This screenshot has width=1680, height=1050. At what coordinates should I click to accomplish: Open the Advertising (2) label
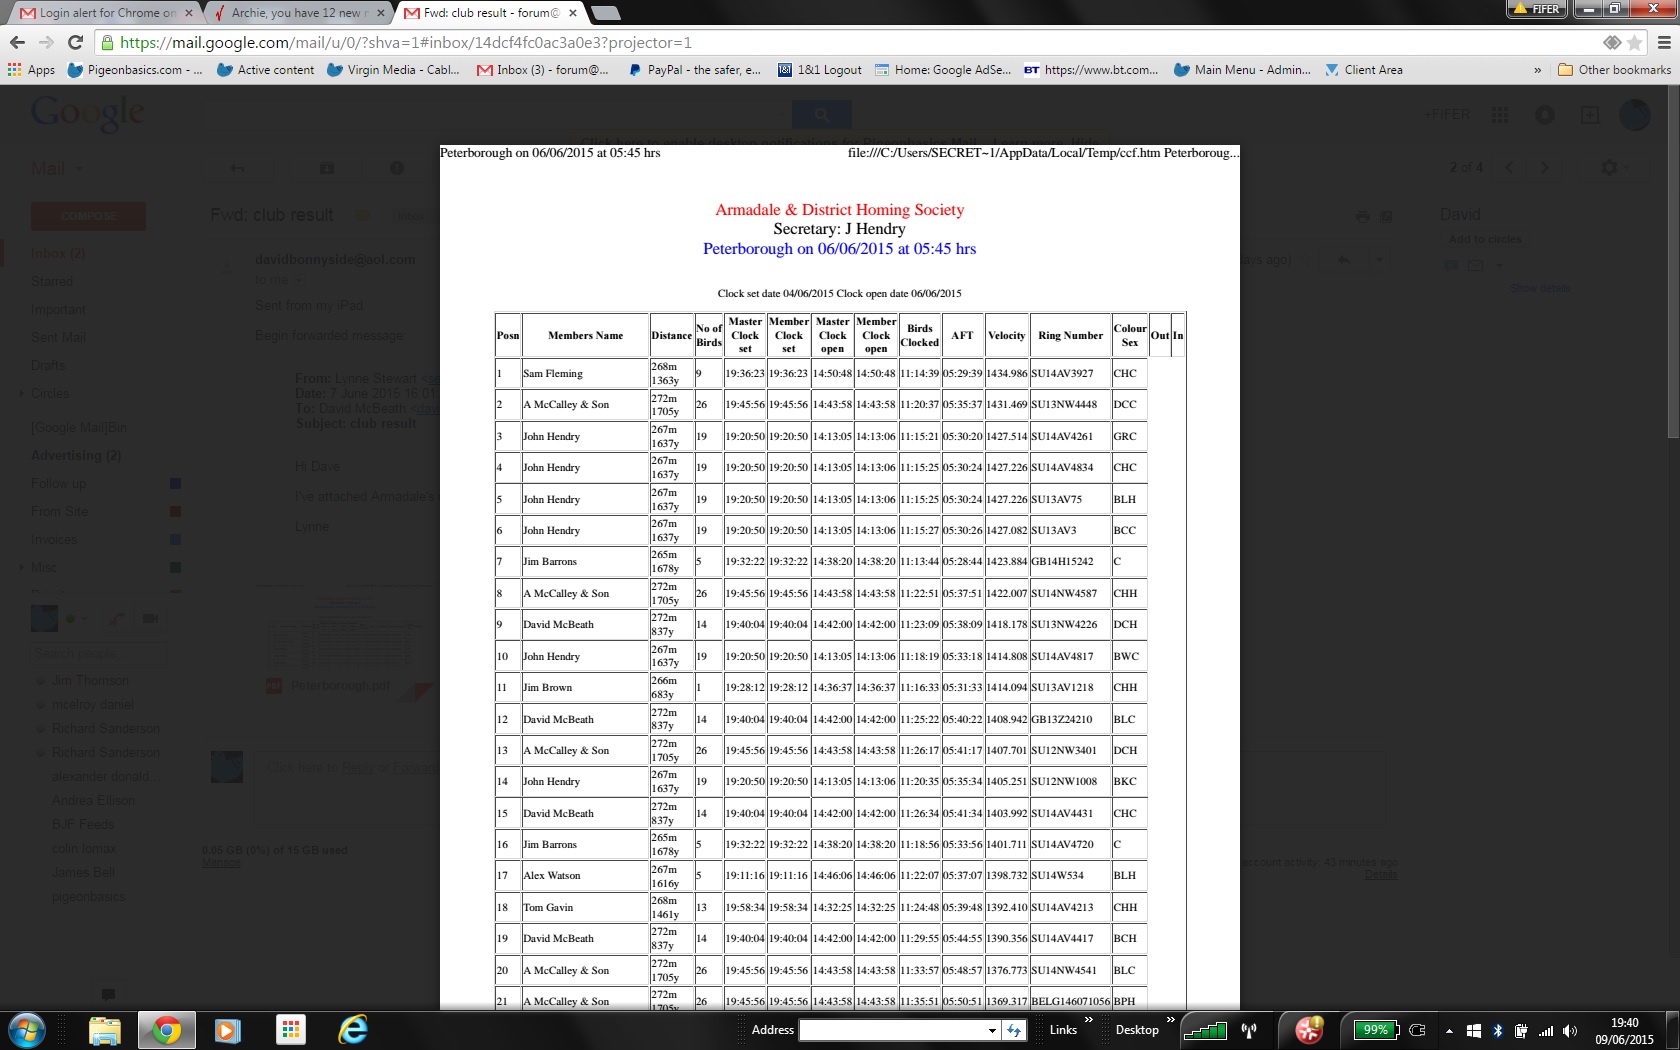click(76, 456)
